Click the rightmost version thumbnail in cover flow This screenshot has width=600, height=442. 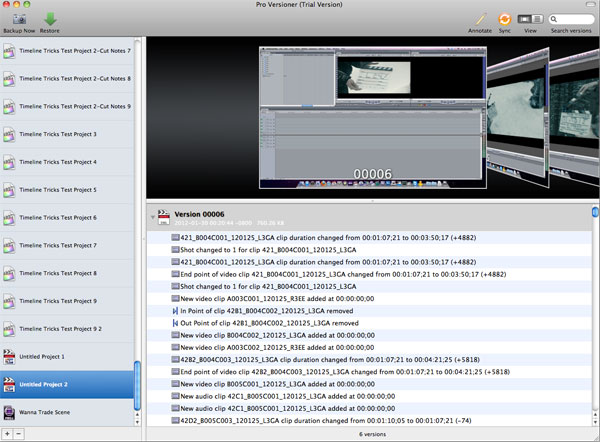(574, 115)
